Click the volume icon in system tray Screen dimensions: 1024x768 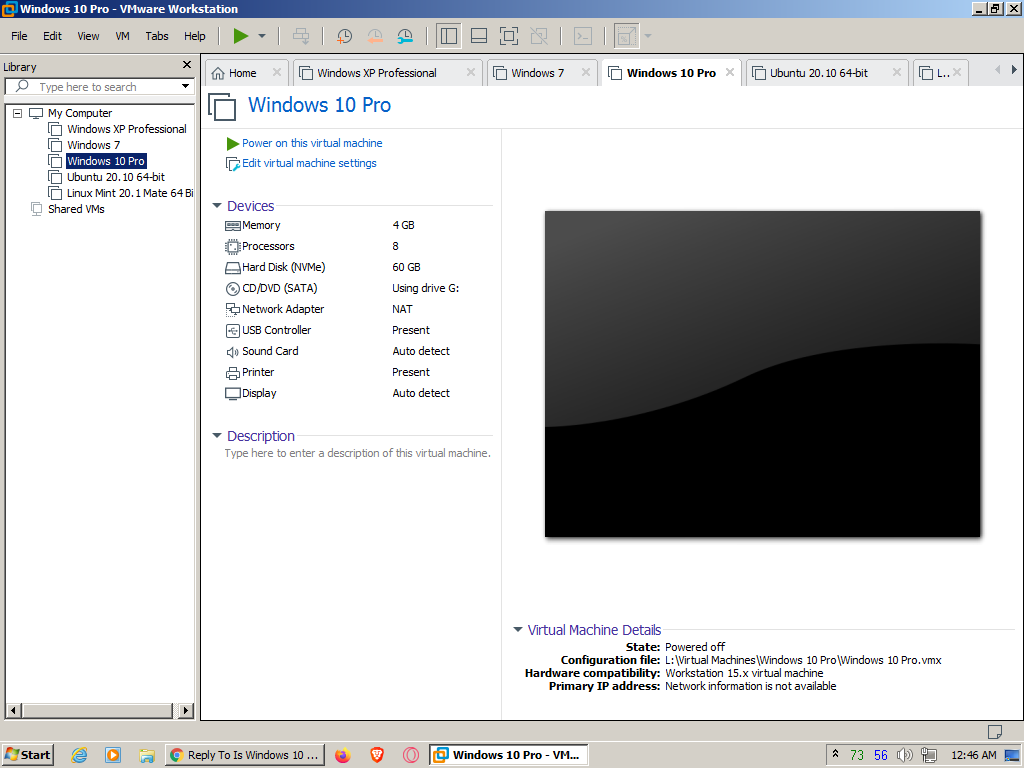904,755
